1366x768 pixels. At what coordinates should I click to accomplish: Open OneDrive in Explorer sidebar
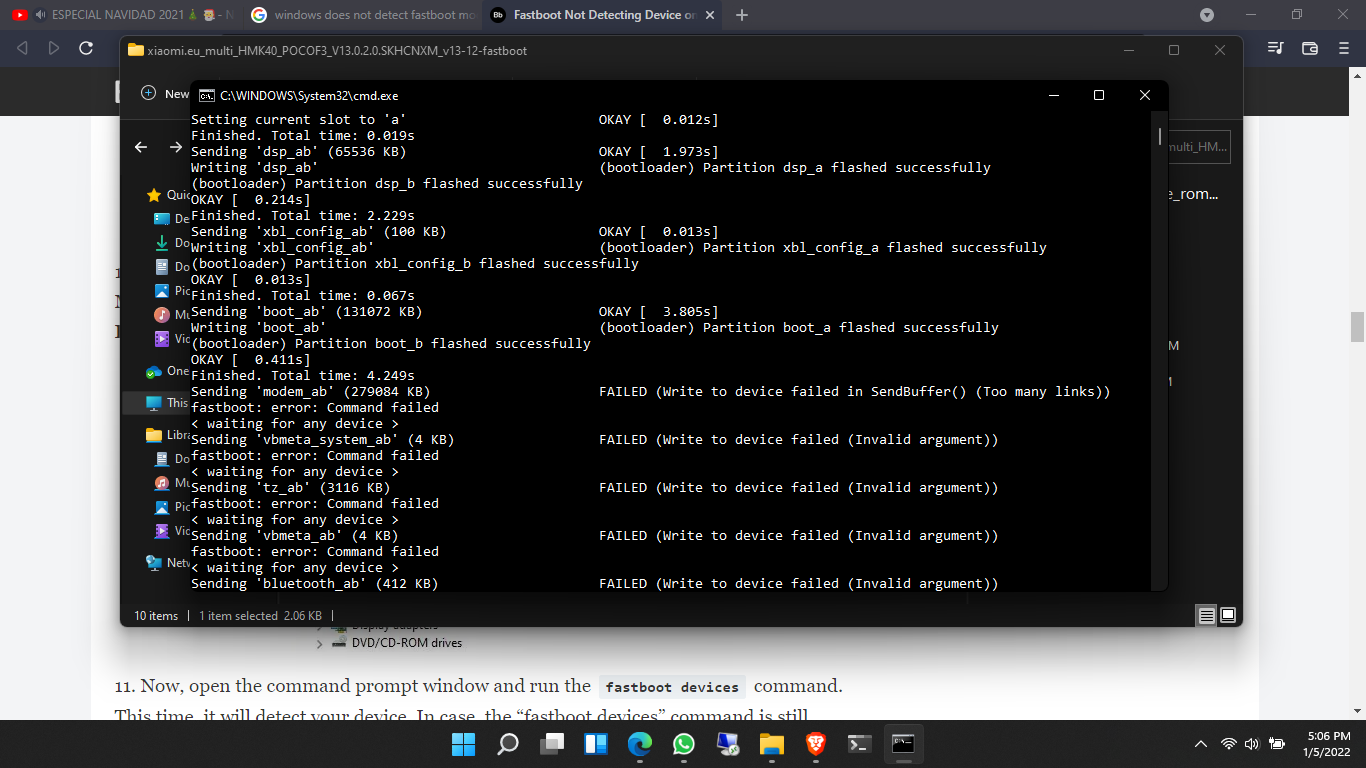[168, 371]
